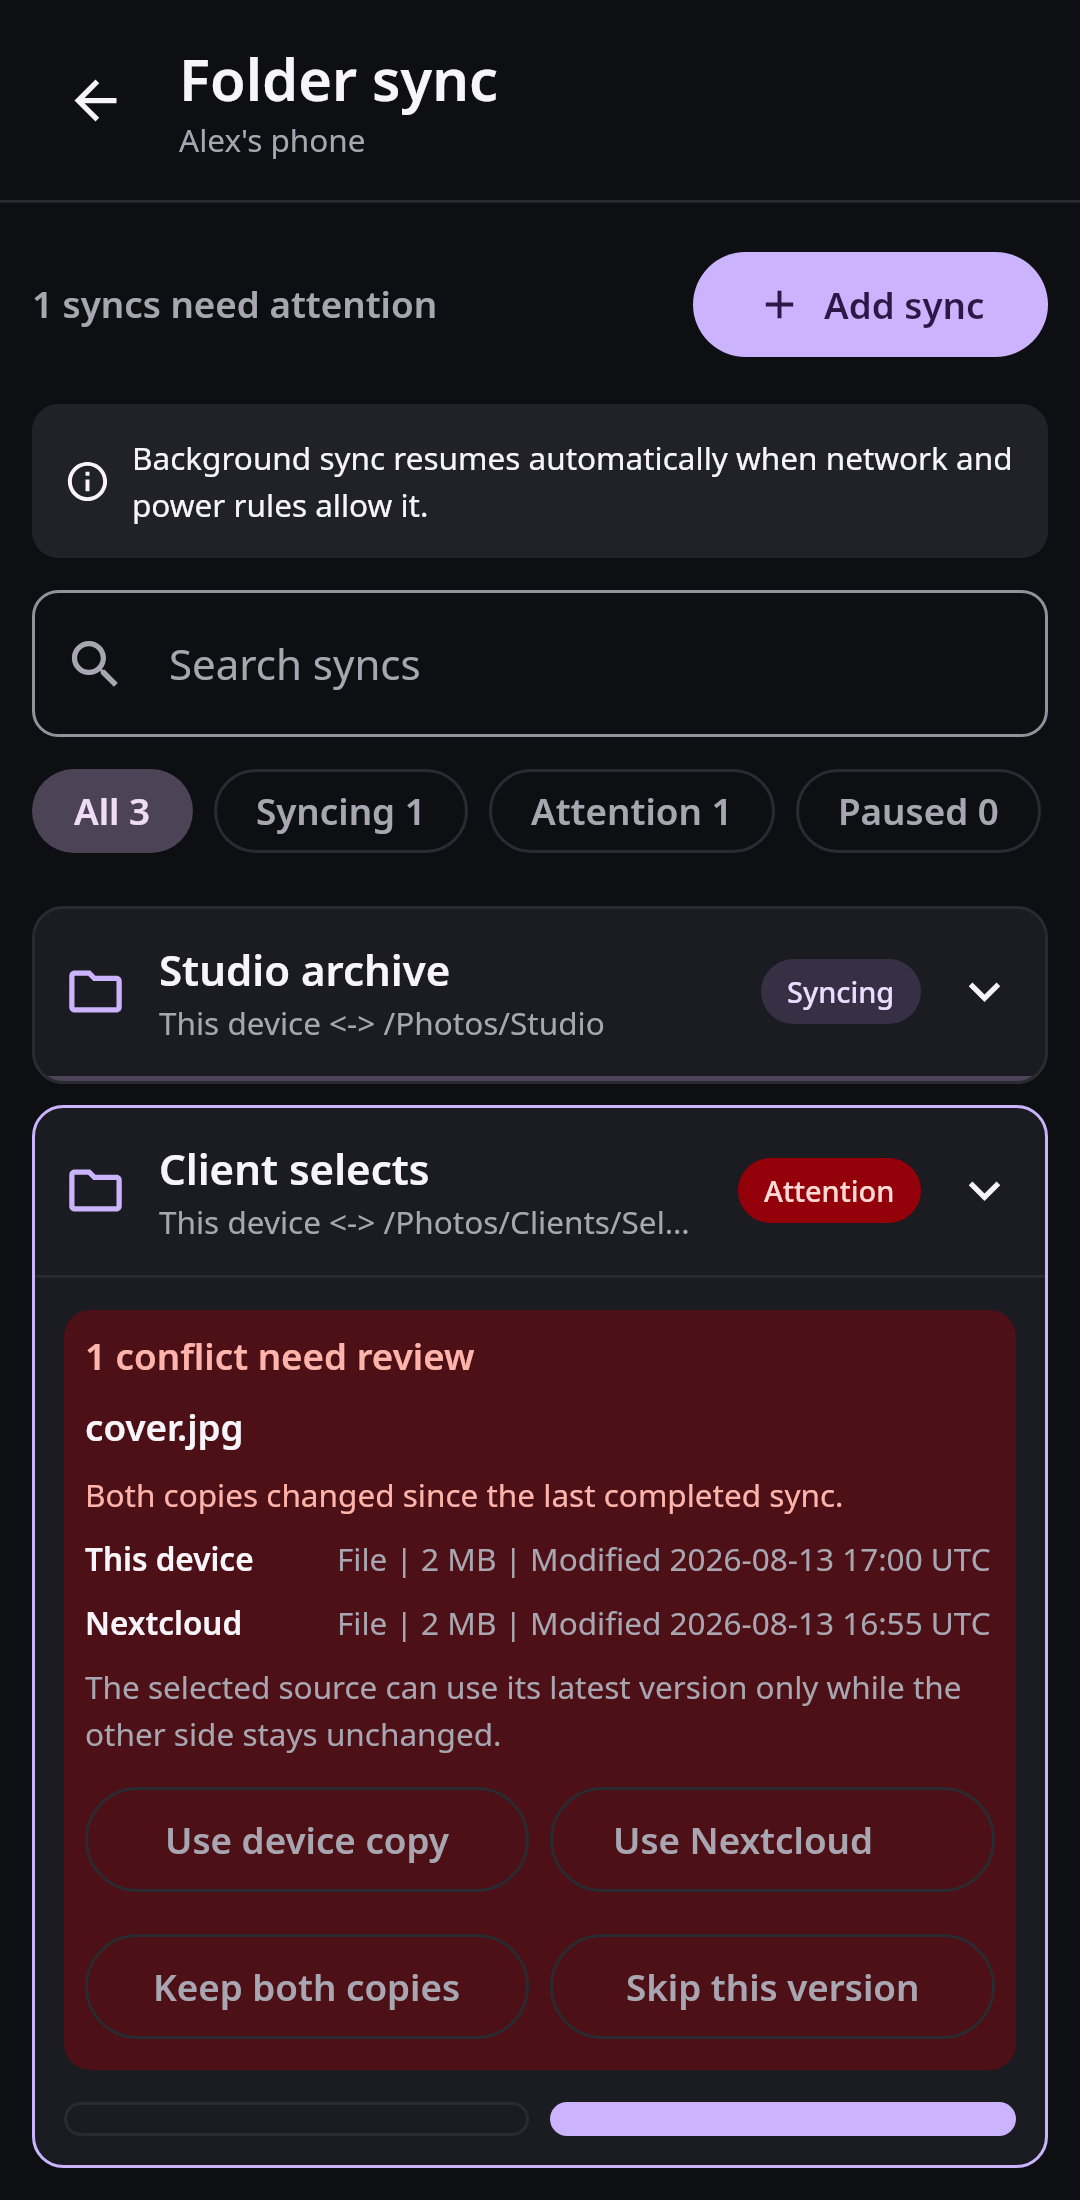Click 'Modified 2026-08-13 17:00 UTC' detail

(760, 1560)
